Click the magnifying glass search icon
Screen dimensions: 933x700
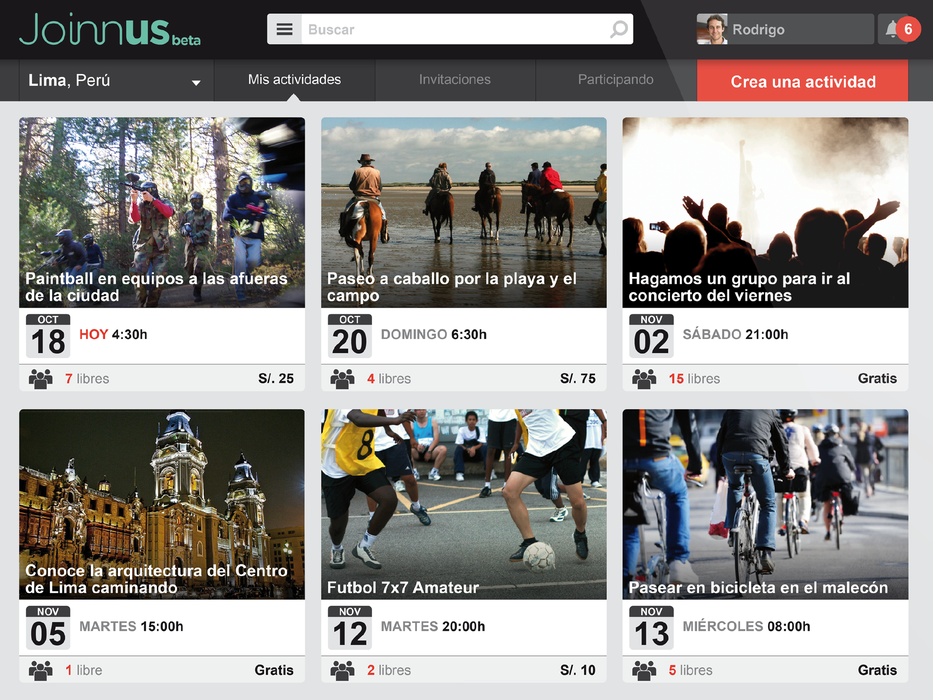click(x=619, y=29)
